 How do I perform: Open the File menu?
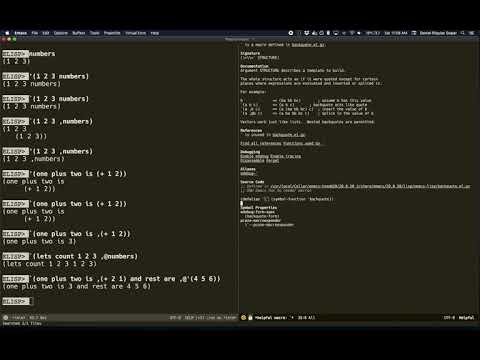35,33
